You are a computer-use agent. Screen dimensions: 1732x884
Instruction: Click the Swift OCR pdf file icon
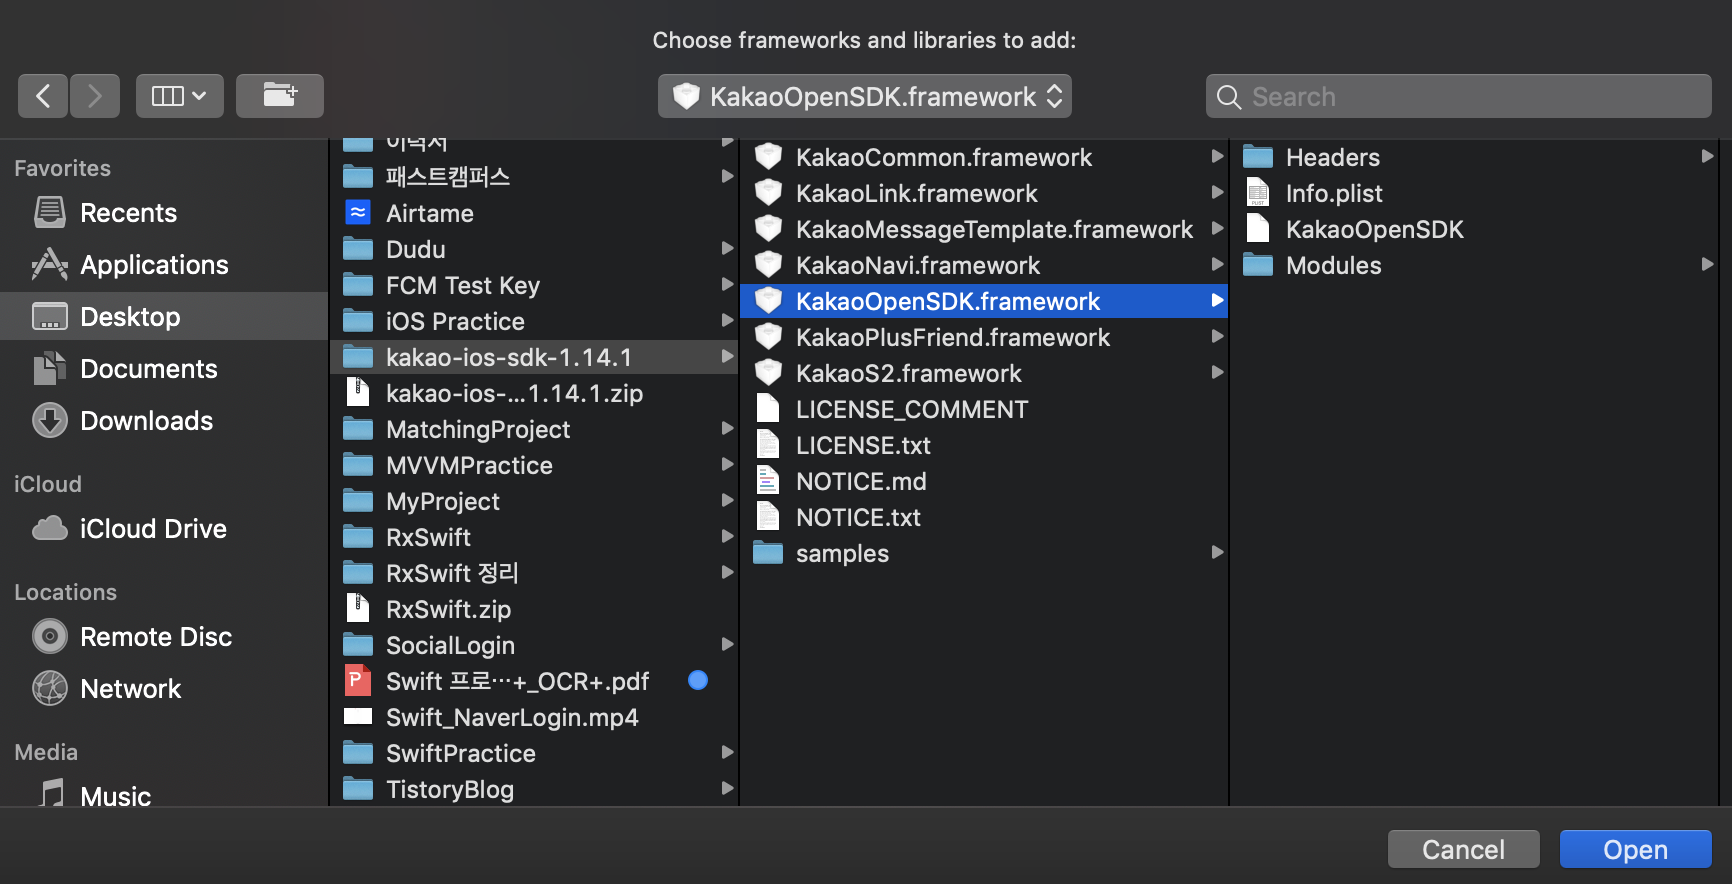[358, 681]
